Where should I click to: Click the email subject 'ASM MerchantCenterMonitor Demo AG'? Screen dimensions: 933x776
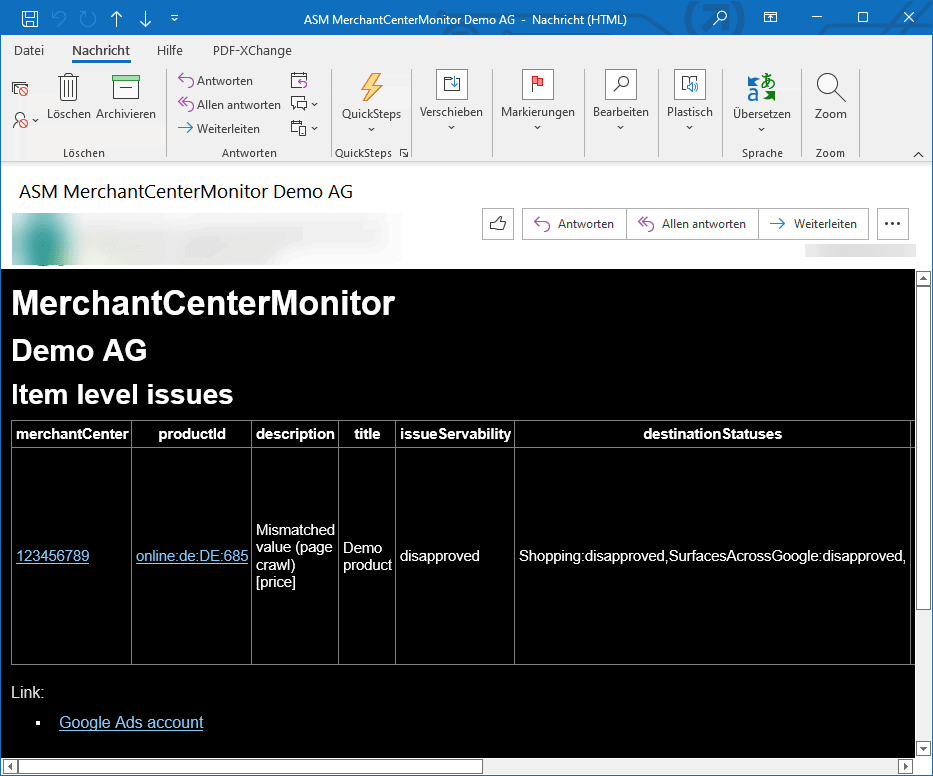[x=186, y=192]
